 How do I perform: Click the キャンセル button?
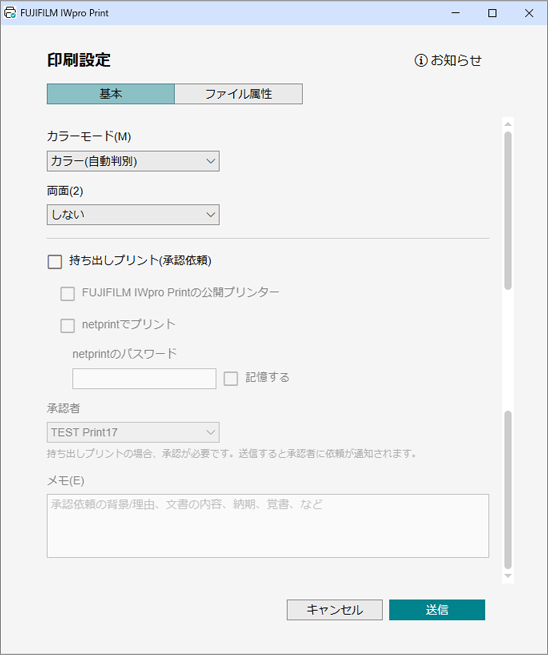(x=335, y=610)
